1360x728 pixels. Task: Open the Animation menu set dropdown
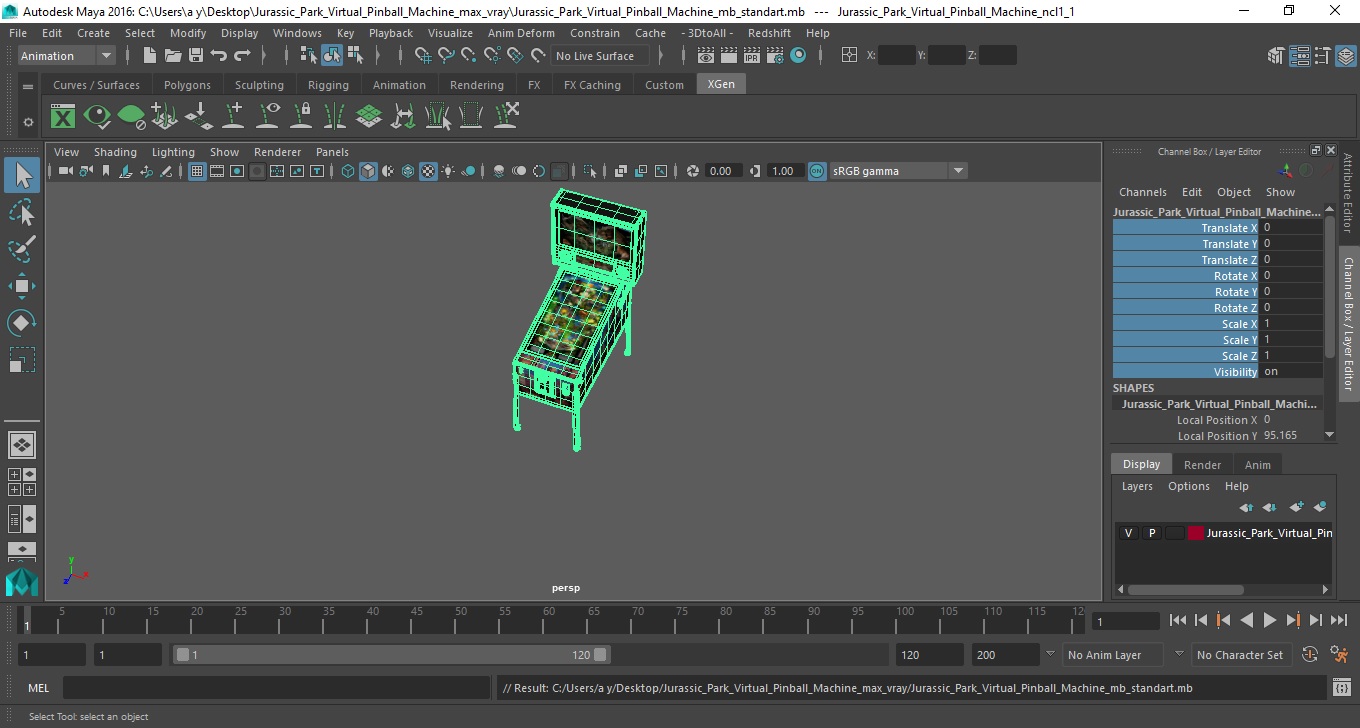point(67,56)
